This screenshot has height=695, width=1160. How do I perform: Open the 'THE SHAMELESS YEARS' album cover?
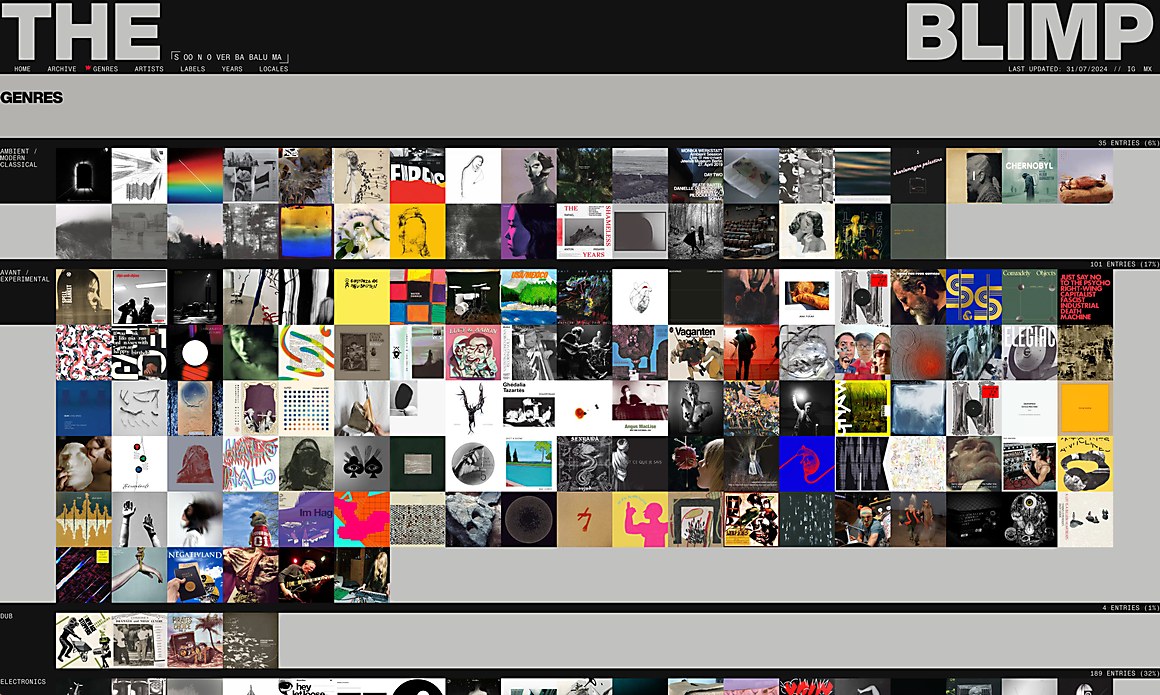coord(584,232)
